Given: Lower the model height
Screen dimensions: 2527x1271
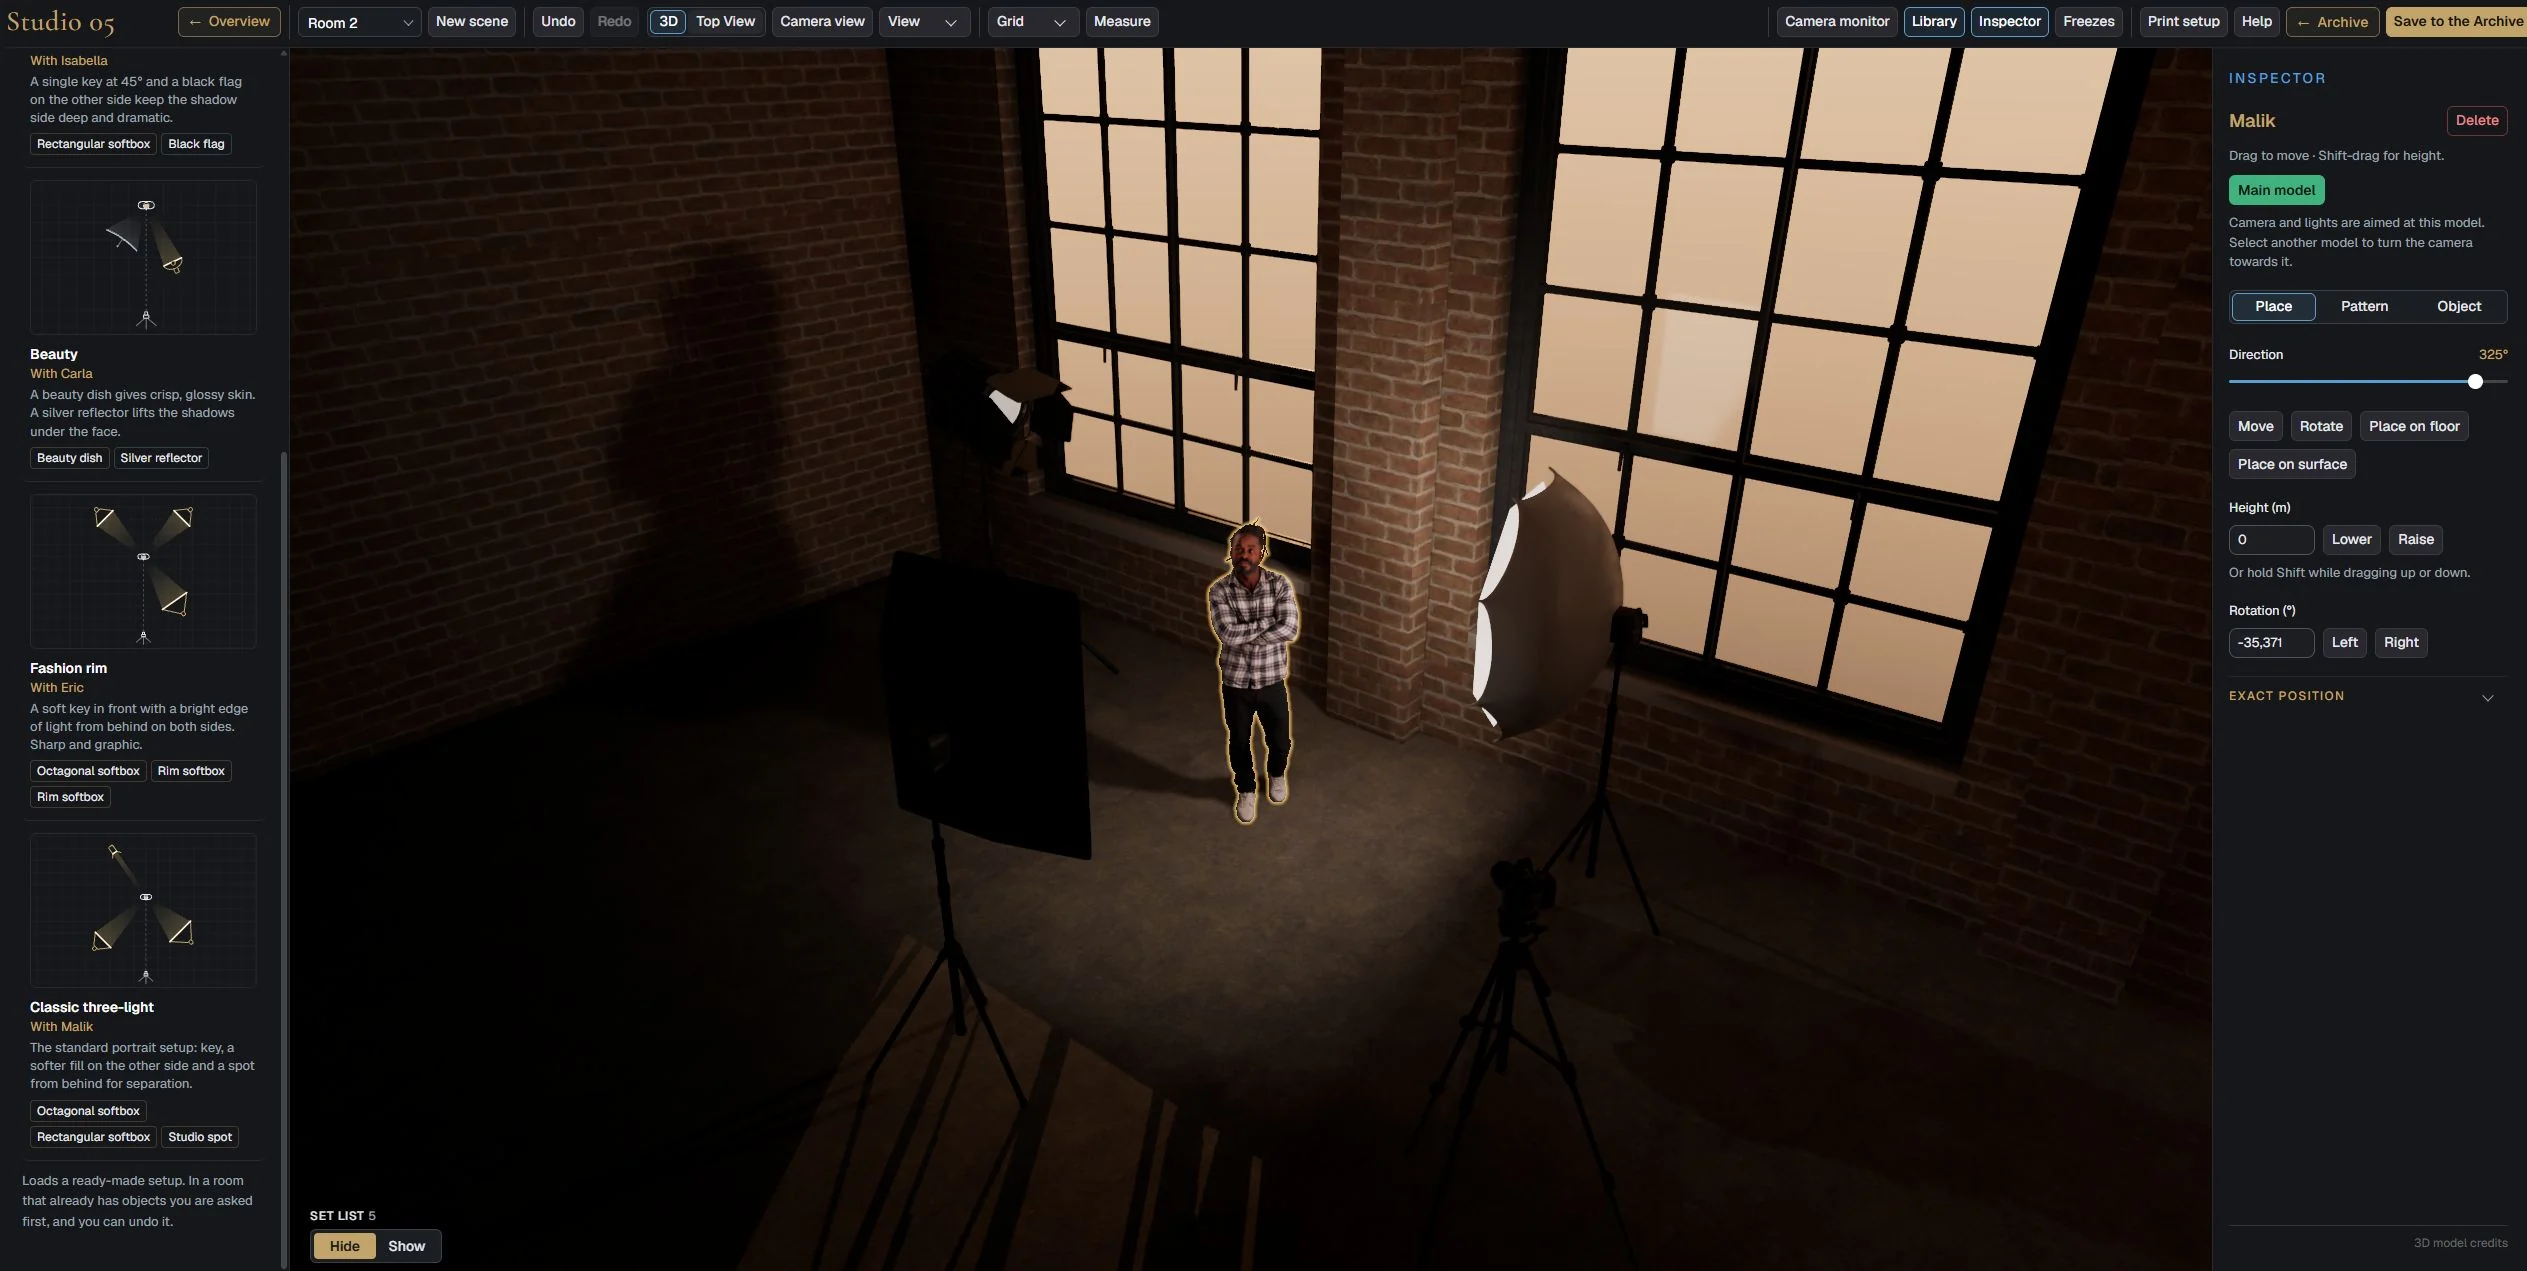Looking at the screenshot, I should (x=2351, y=540).
